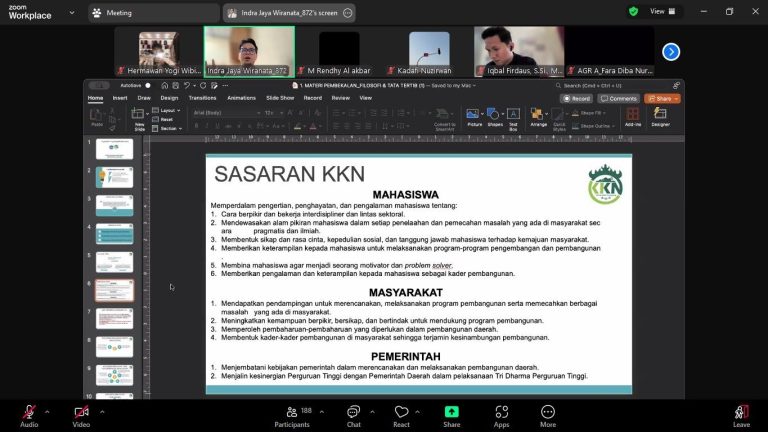
Task: Select Indra Jaya Wiranata_872's screen tab
Action: click(289, 13)
